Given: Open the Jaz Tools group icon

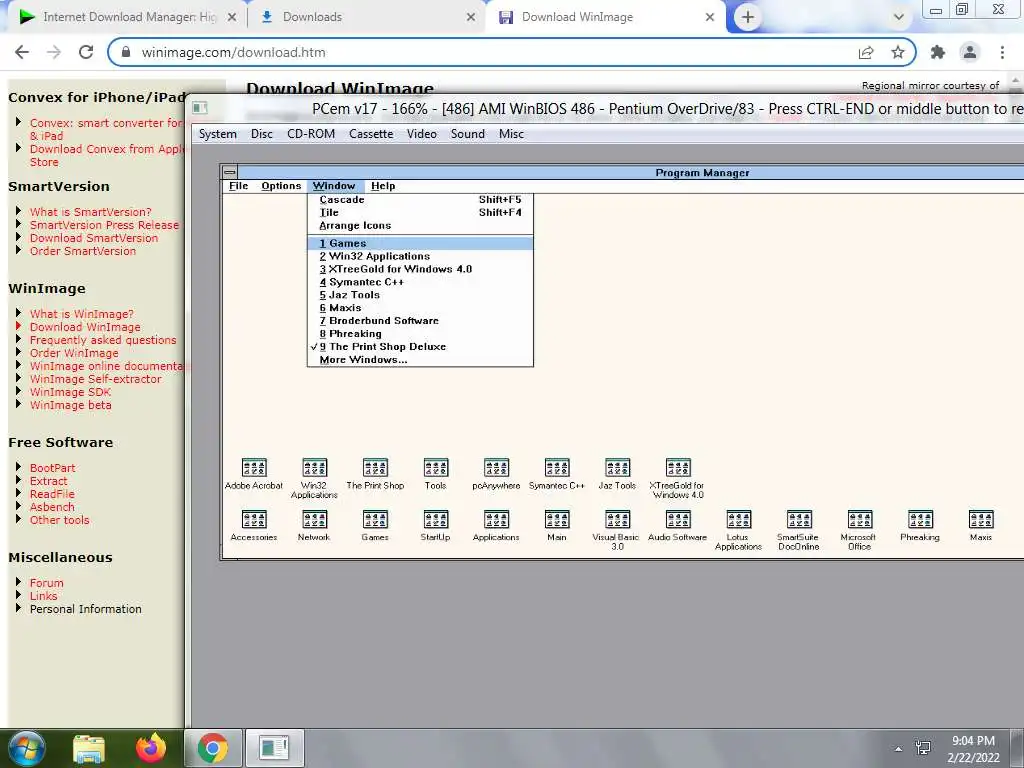Looking at the screenshot, I should click(617, 468).
